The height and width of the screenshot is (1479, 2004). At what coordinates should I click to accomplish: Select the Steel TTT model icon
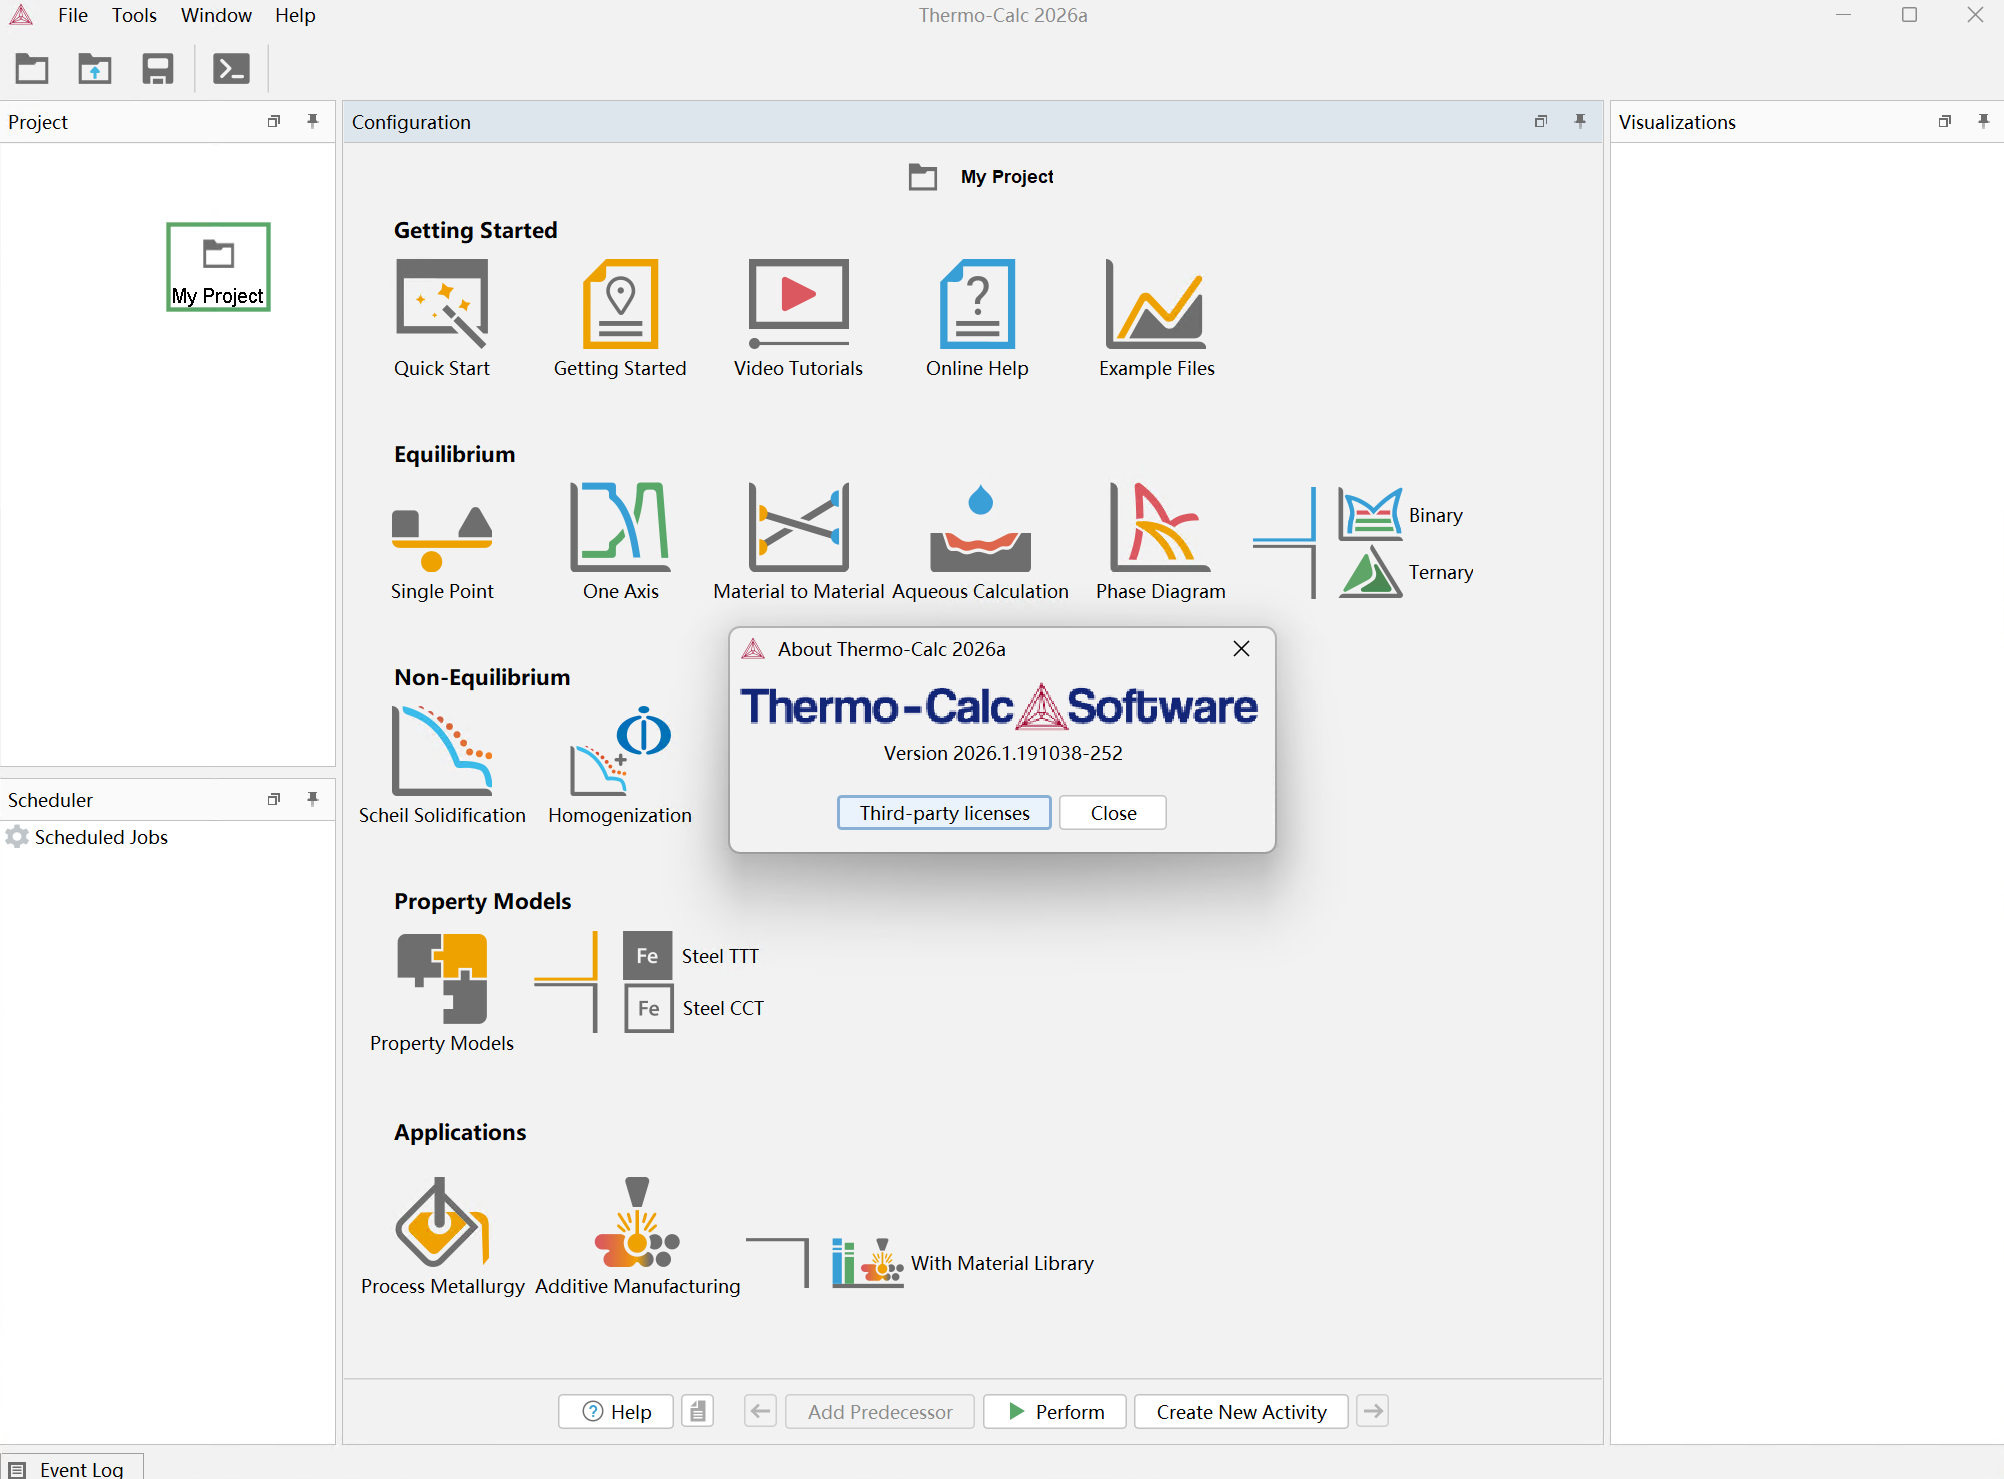(x=648, y=956)
